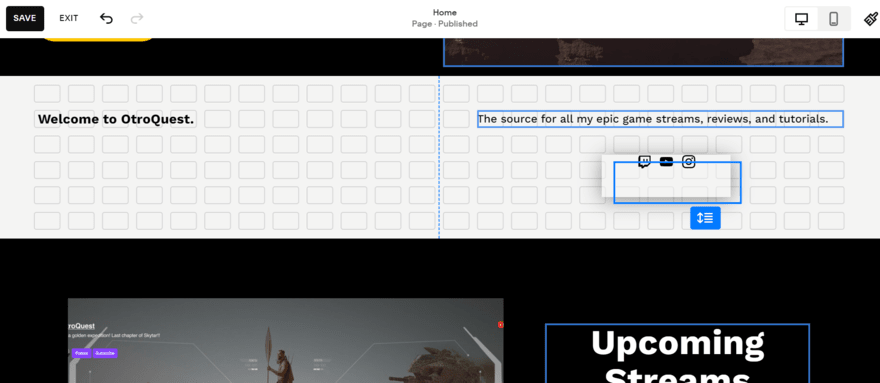Image resolution: width=880 pixels, height=383 pixels.
Task: Select the "Upcoming Streams" heading block
Action: tap(677, 353)
